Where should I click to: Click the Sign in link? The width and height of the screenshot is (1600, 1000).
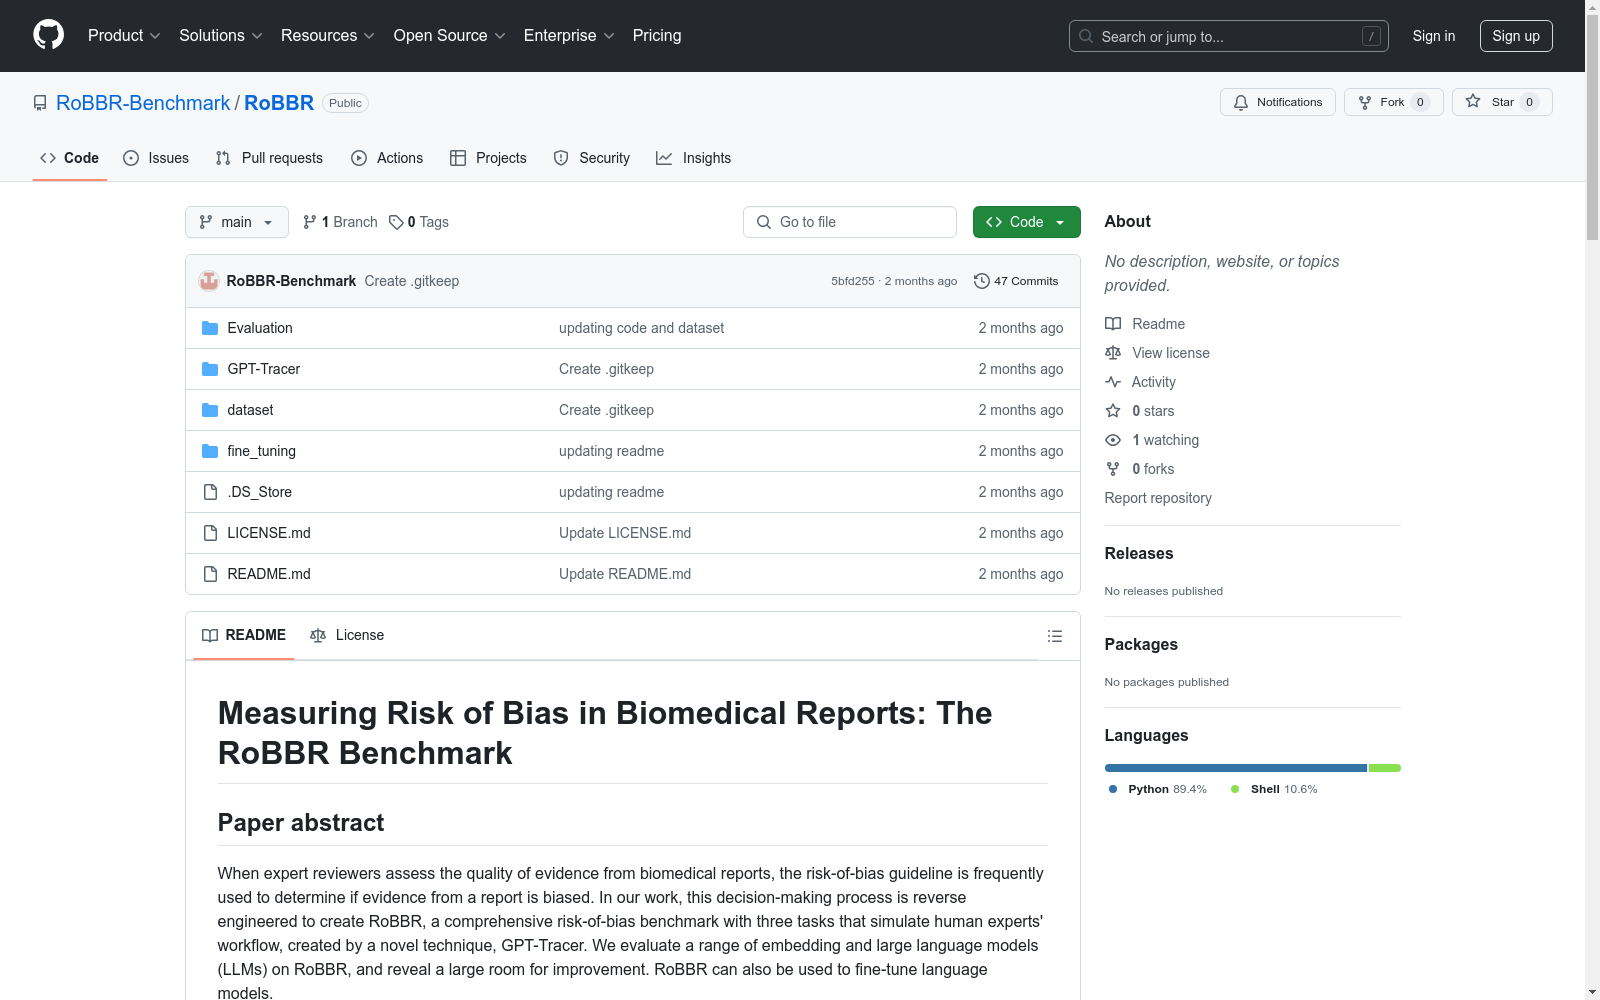pos(1434,36)
